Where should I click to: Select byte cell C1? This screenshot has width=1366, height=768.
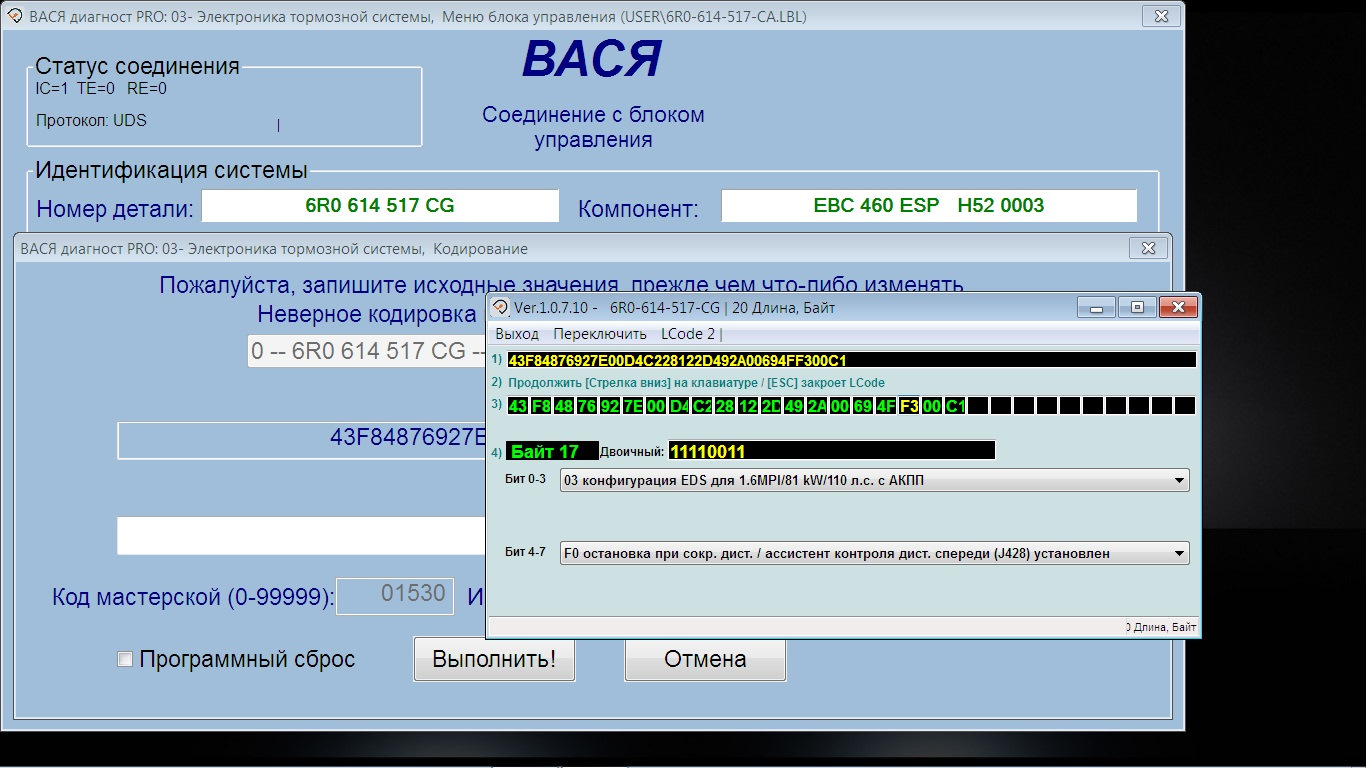coord(955,406)
